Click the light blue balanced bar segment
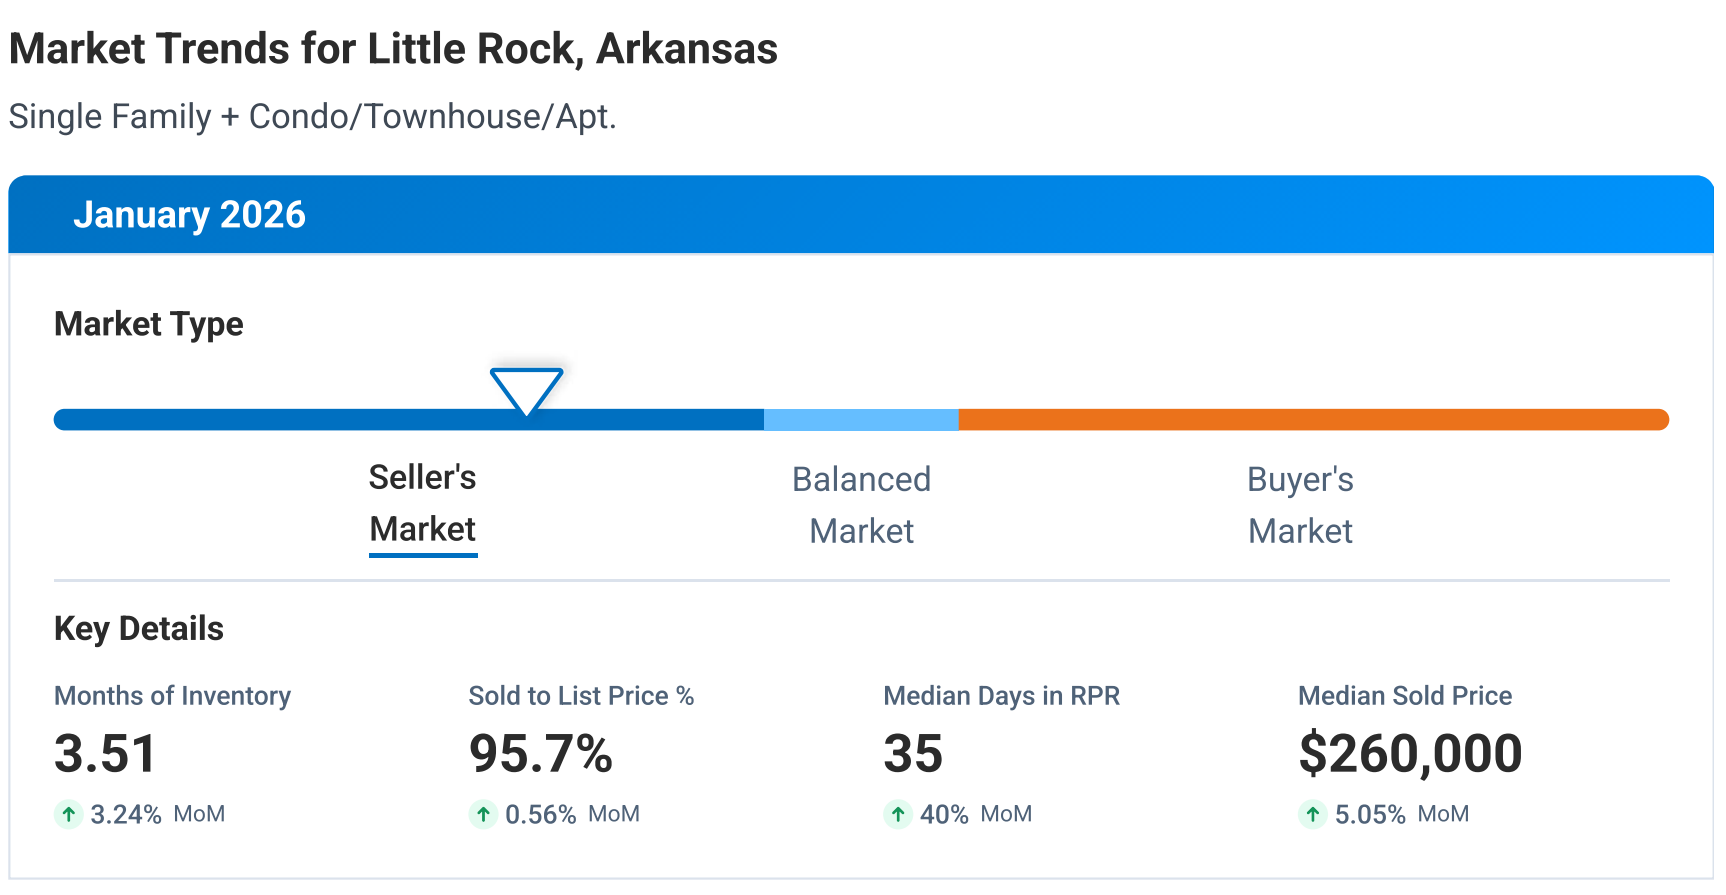This screenshot has width=1726, height=895. (x=861, y=420)
